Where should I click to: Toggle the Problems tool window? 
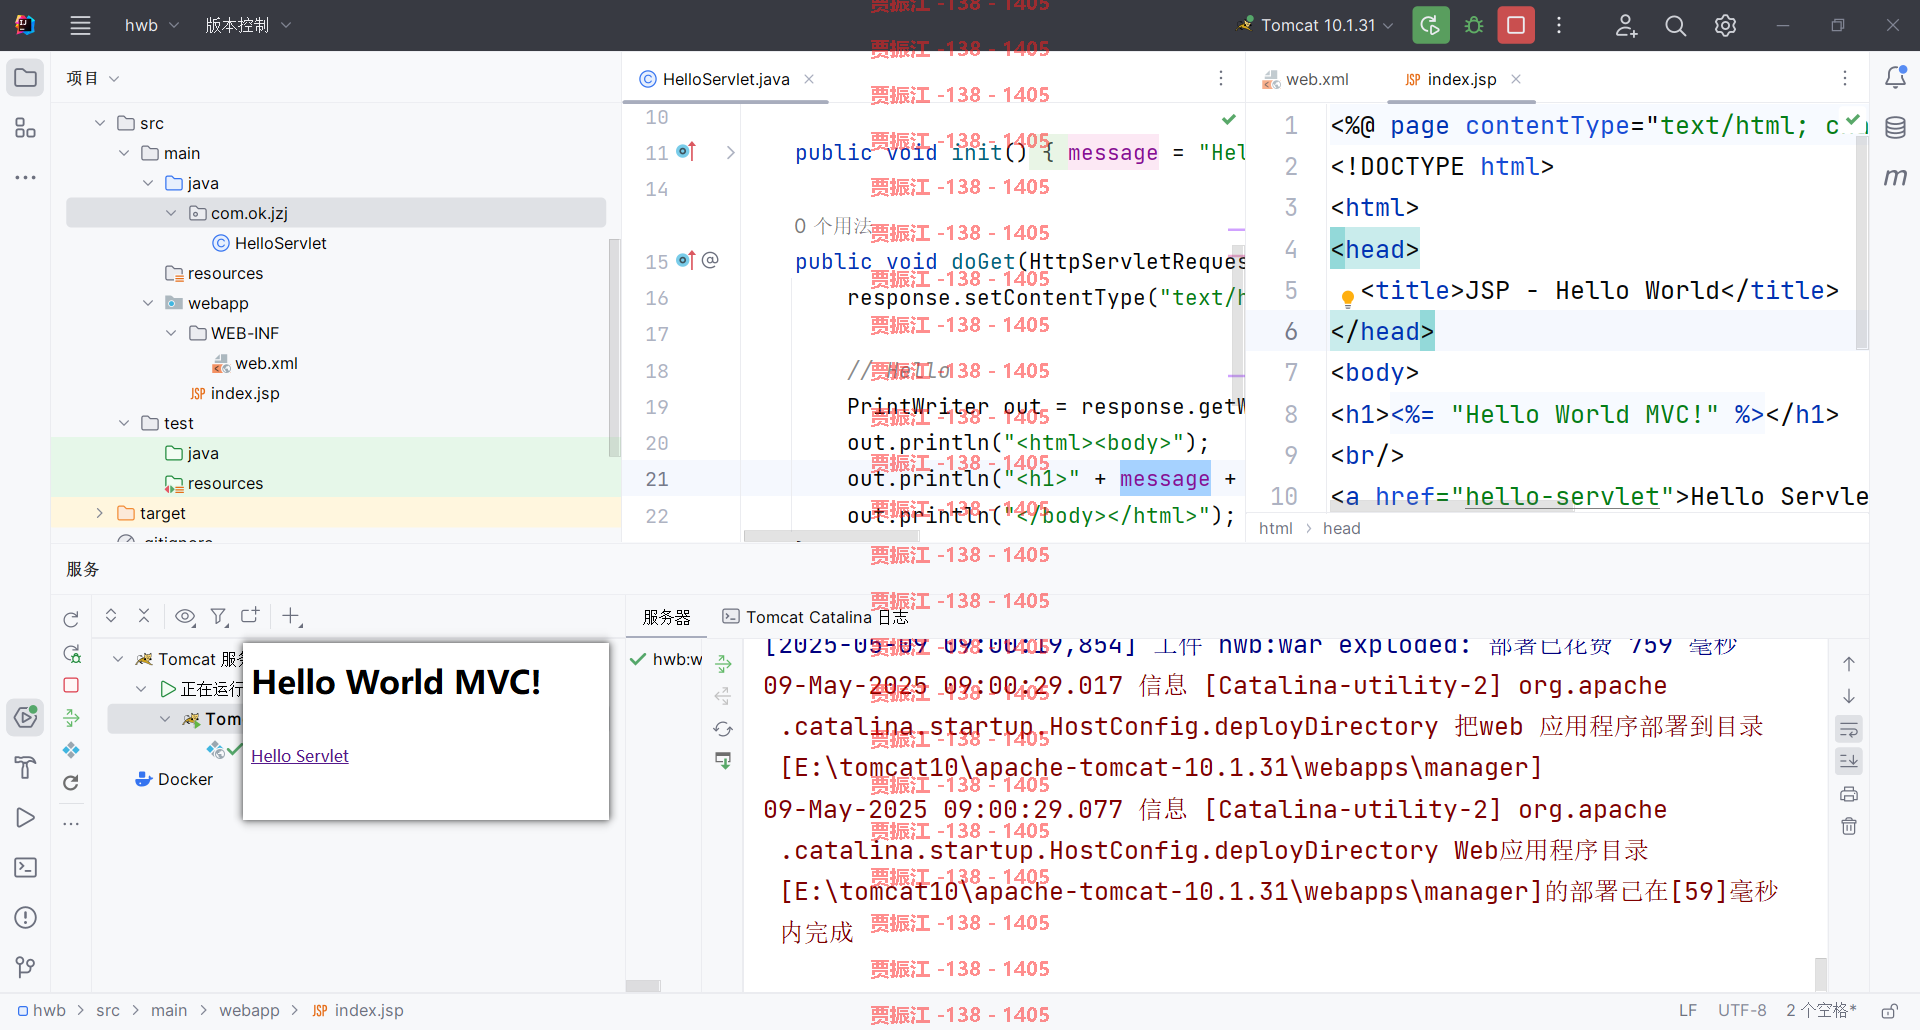coord(25,918)
